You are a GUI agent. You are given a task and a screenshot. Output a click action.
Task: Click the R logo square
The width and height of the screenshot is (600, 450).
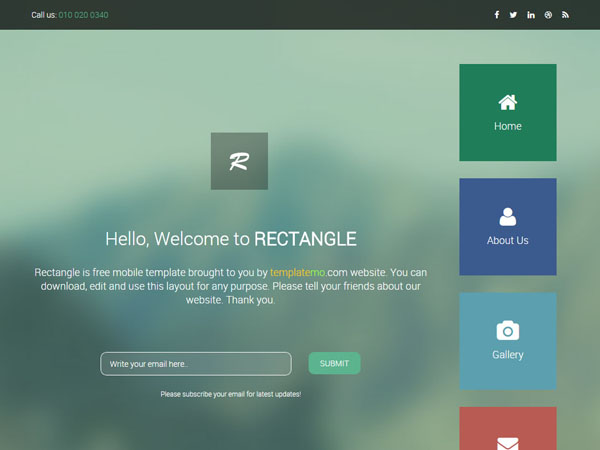(239, 161)
